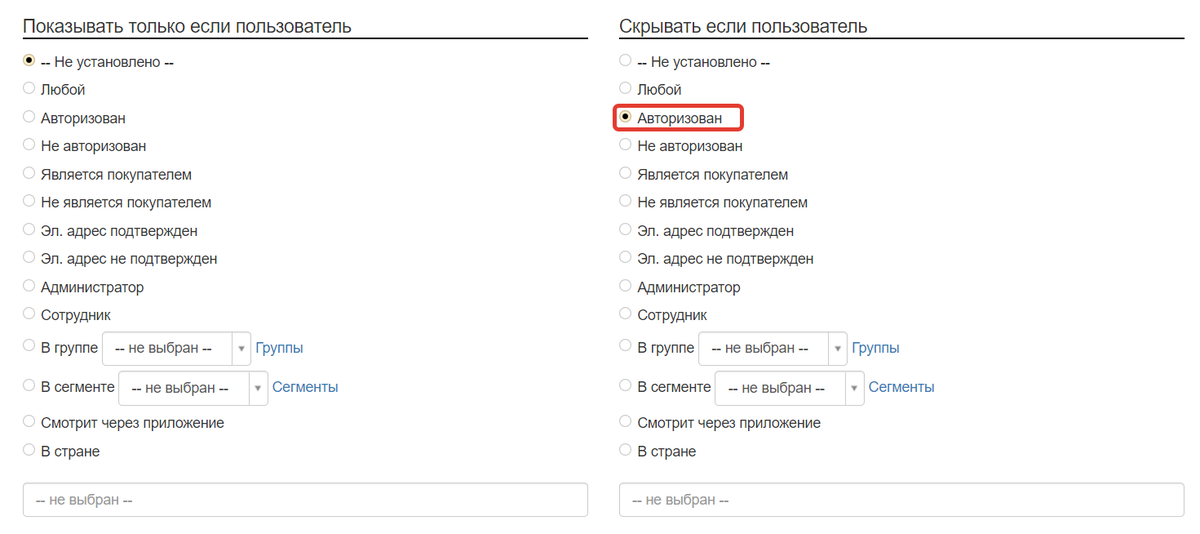Expand 'В сегменте' dropdown in hide column
This screenshot has height=534, width=1200.
[x=789, y=387]
